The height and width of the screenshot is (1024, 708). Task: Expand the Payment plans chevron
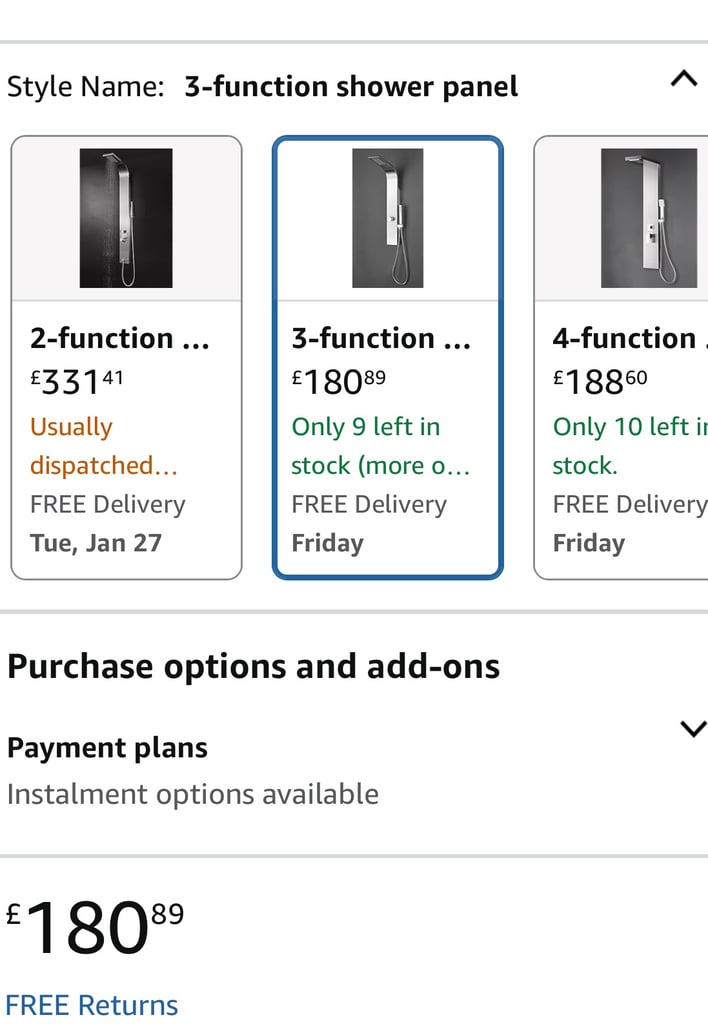[693, 729]
